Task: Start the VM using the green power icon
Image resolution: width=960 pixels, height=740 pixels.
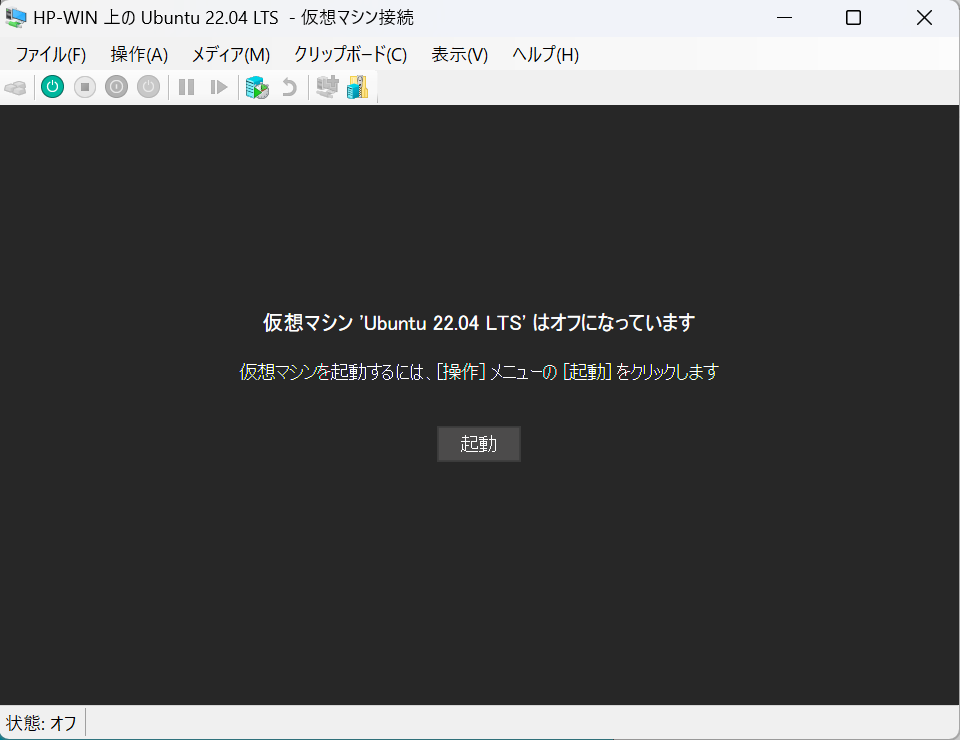Action: coord(51,87)
